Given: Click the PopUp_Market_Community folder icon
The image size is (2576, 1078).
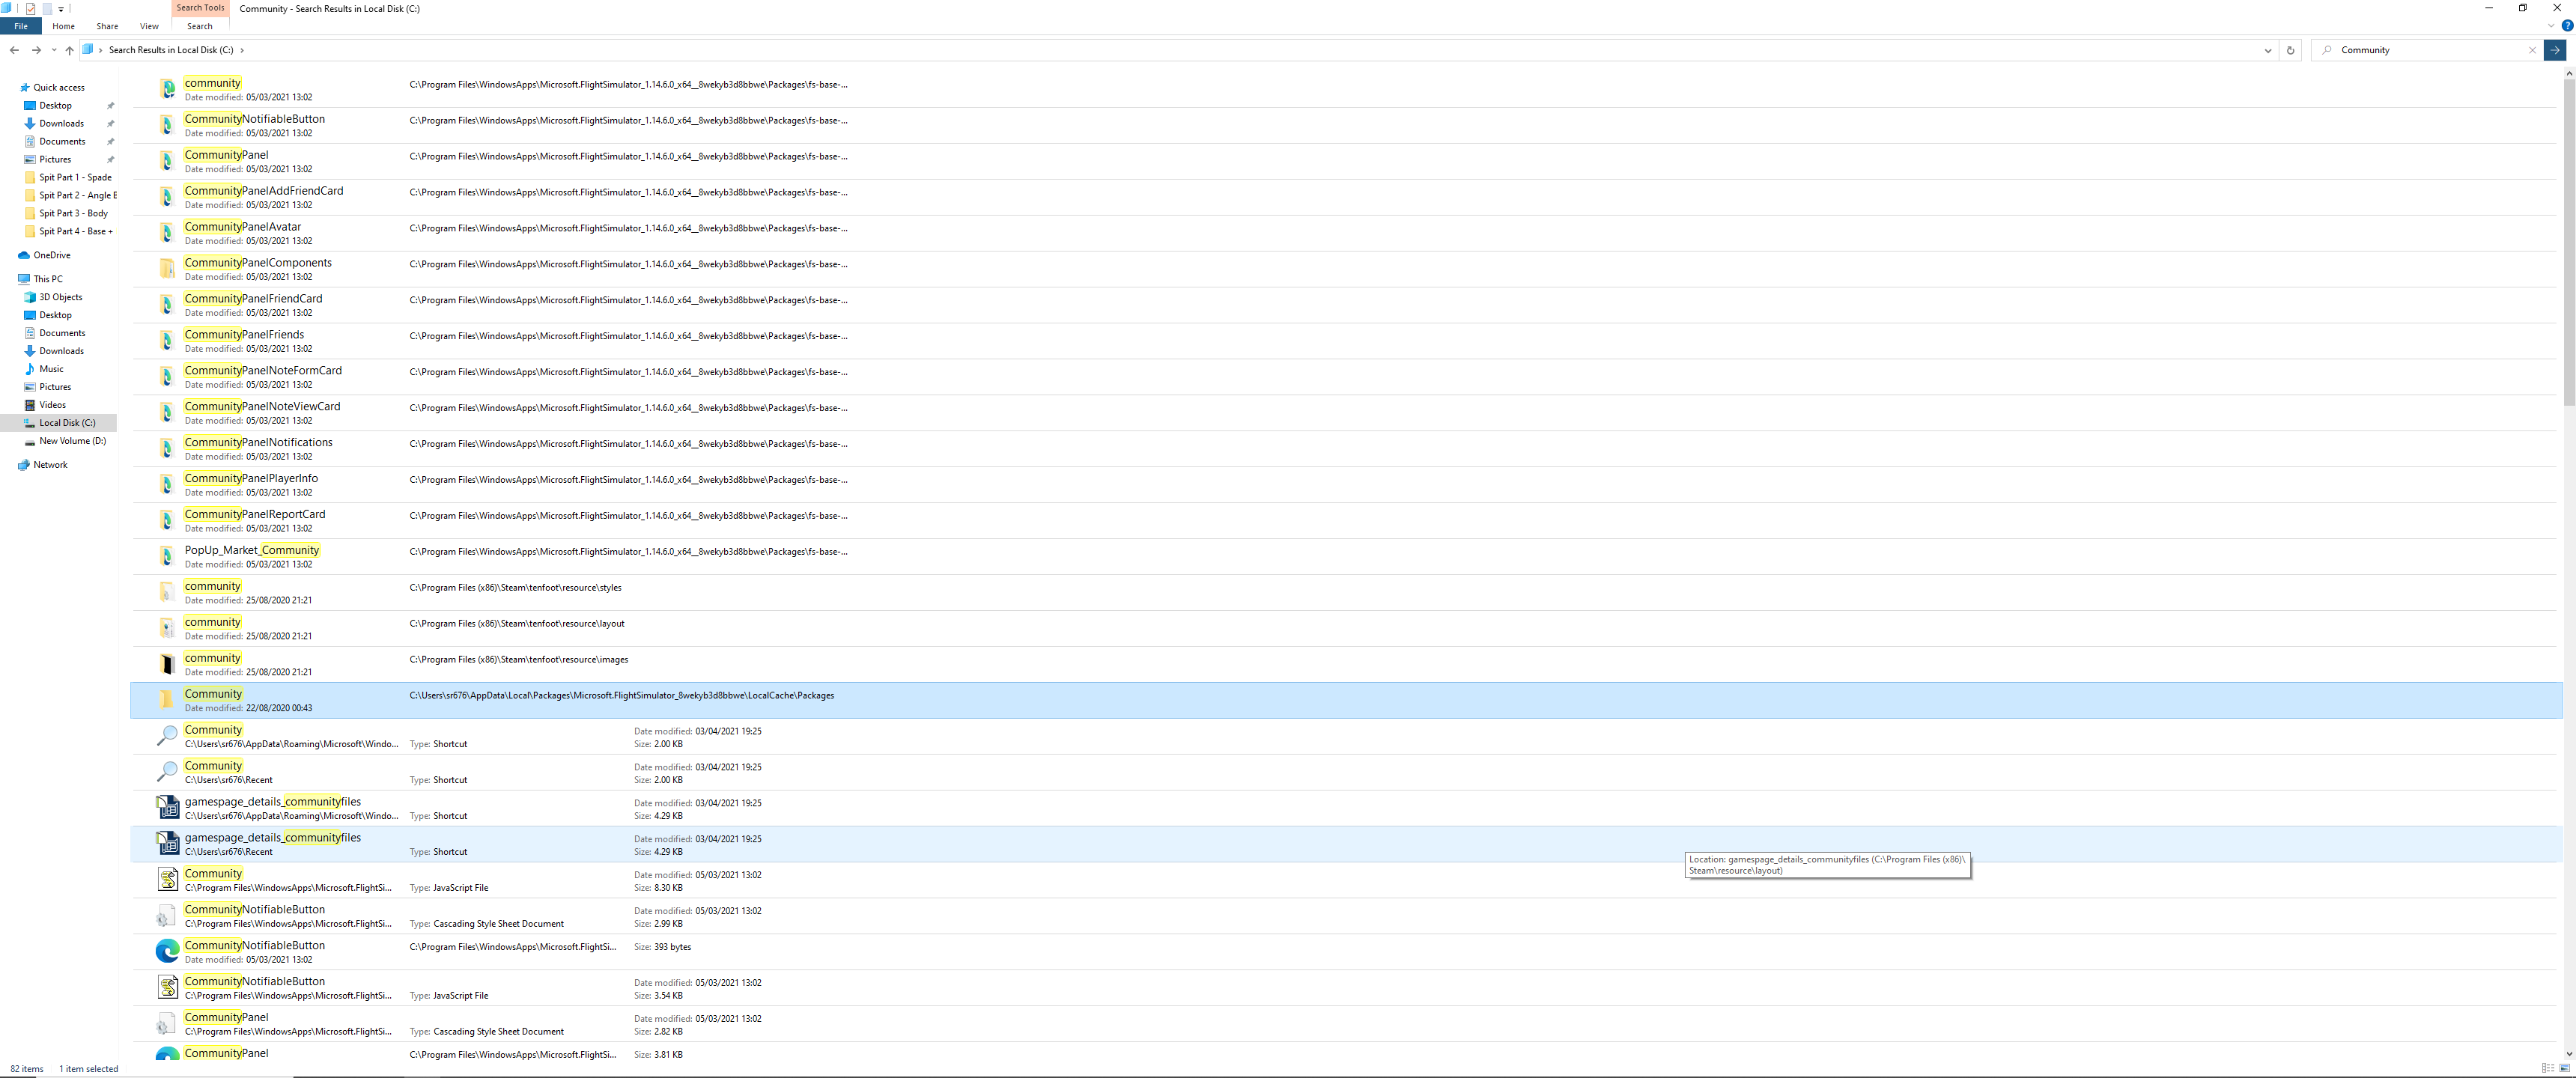Looking at the screenshot, I should coord(167,556).
